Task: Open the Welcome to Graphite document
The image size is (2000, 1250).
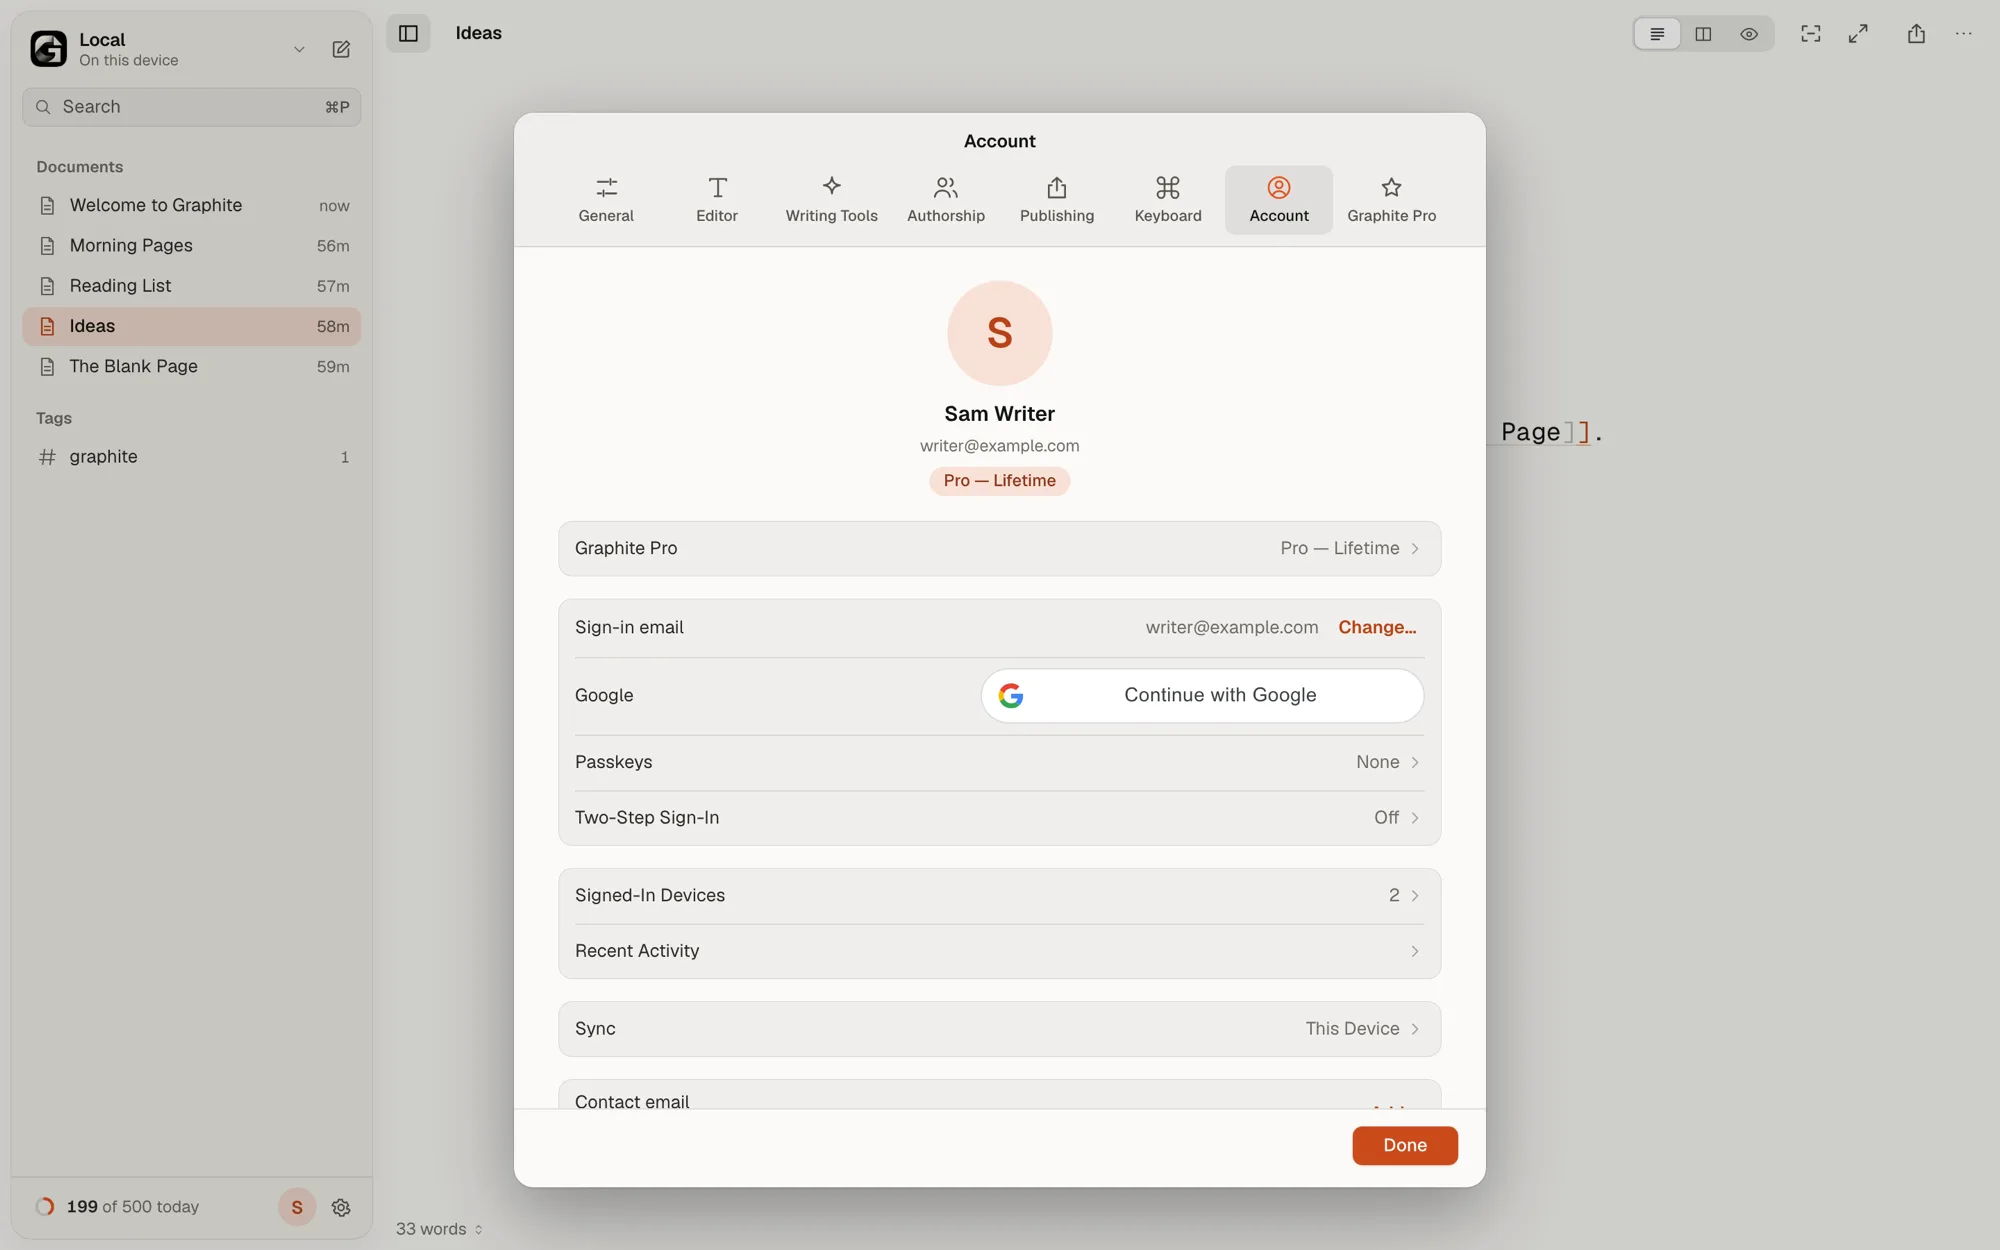Action: point(192,206)
